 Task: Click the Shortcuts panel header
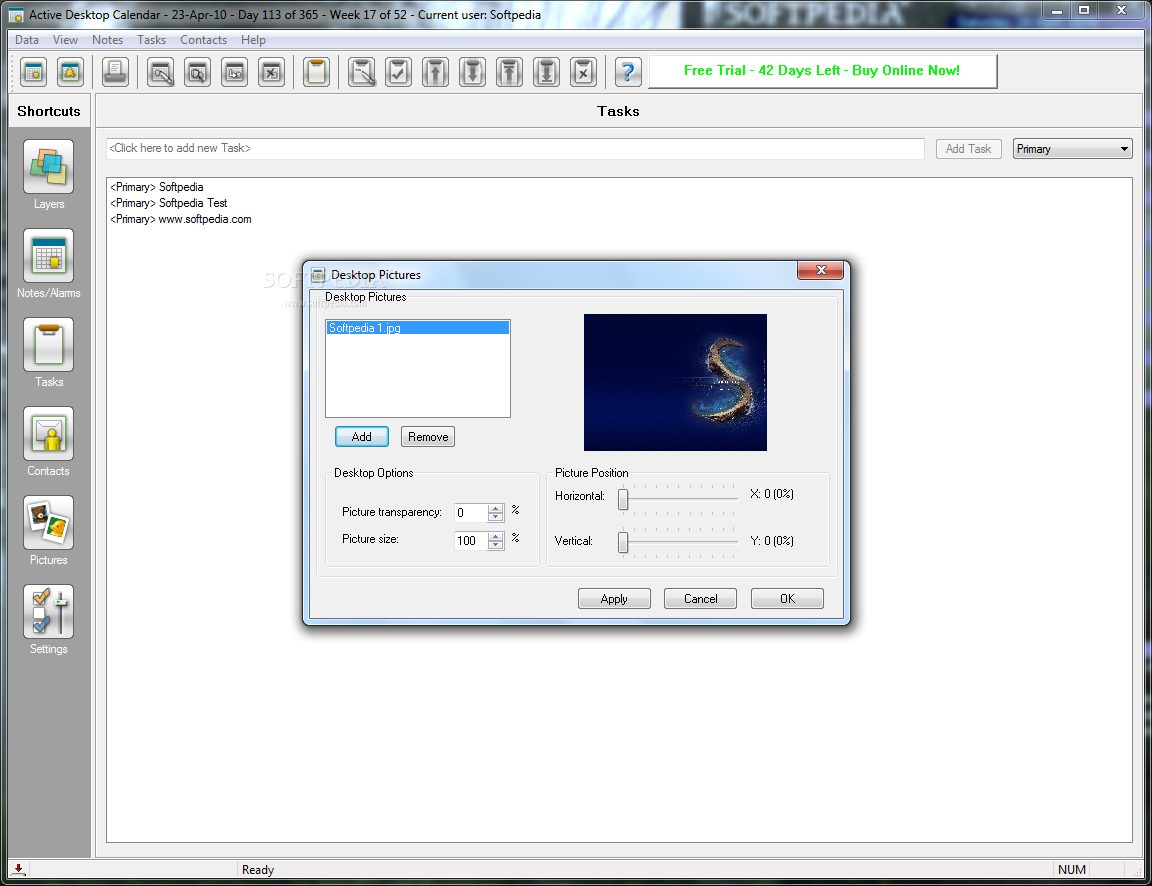(x=49, y=111)
